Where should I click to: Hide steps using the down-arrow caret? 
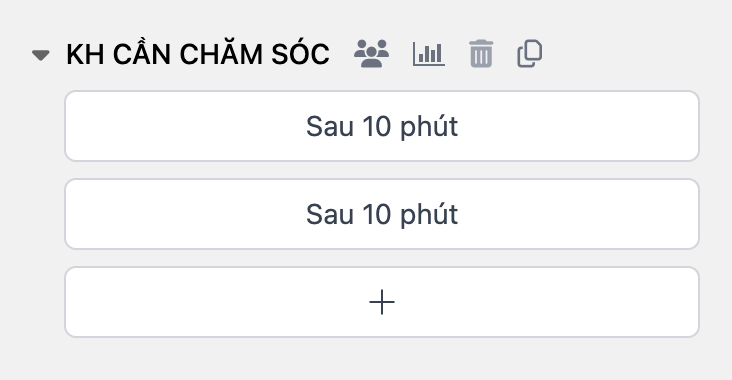(41, 55)
